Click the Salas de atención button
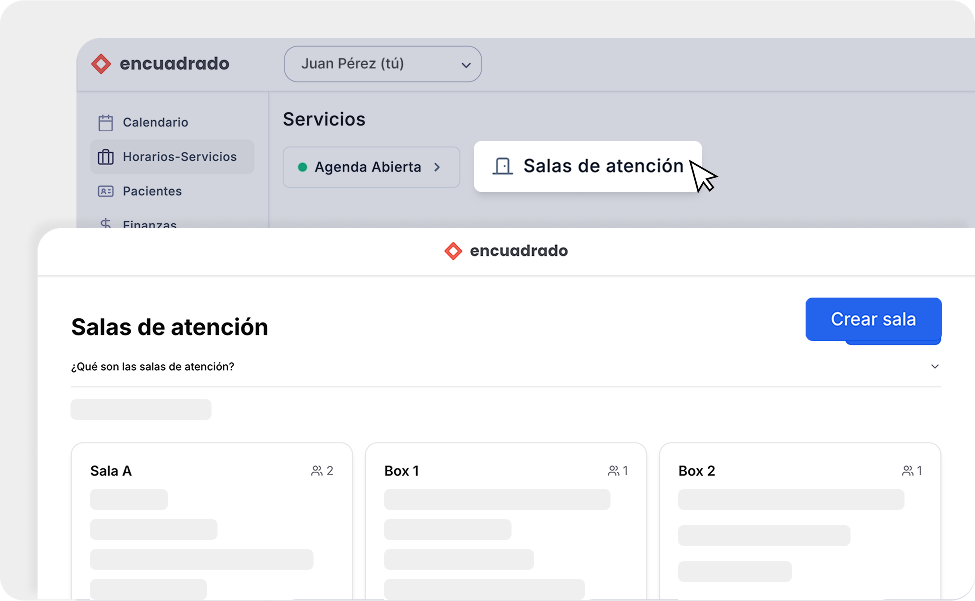The image size is (975, 601). click(x=588, y=167)
